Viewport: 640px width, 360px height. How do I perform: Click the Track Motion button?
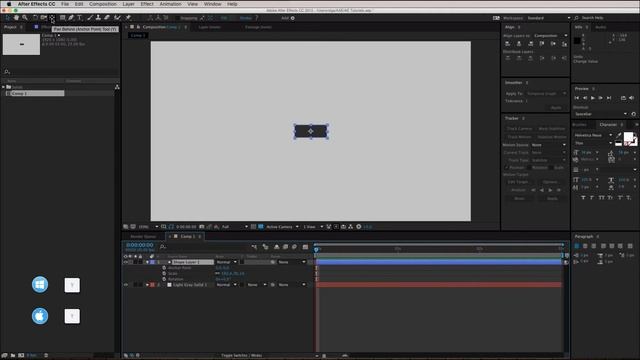(519, 137)
